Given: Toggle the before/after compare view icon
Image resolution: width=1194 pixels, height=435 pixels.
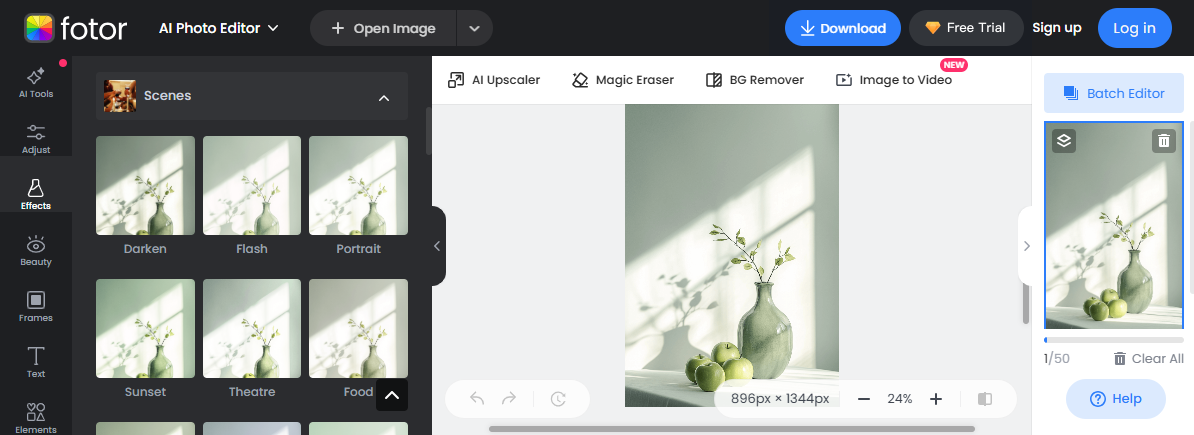Looking at the screenshot, I should point(985,399).
